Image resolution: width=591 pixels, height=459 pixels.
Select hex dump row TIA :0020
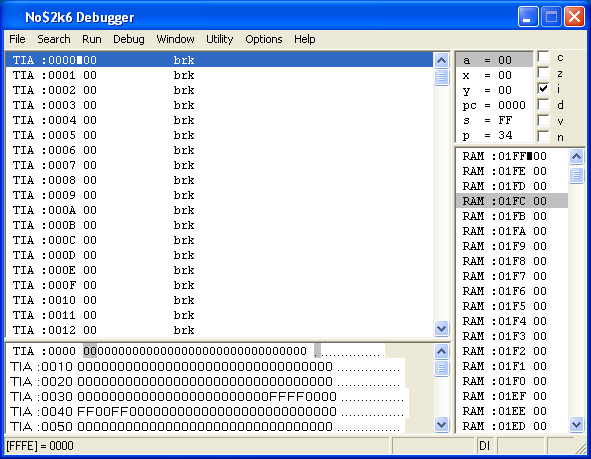tap(205, 381)
